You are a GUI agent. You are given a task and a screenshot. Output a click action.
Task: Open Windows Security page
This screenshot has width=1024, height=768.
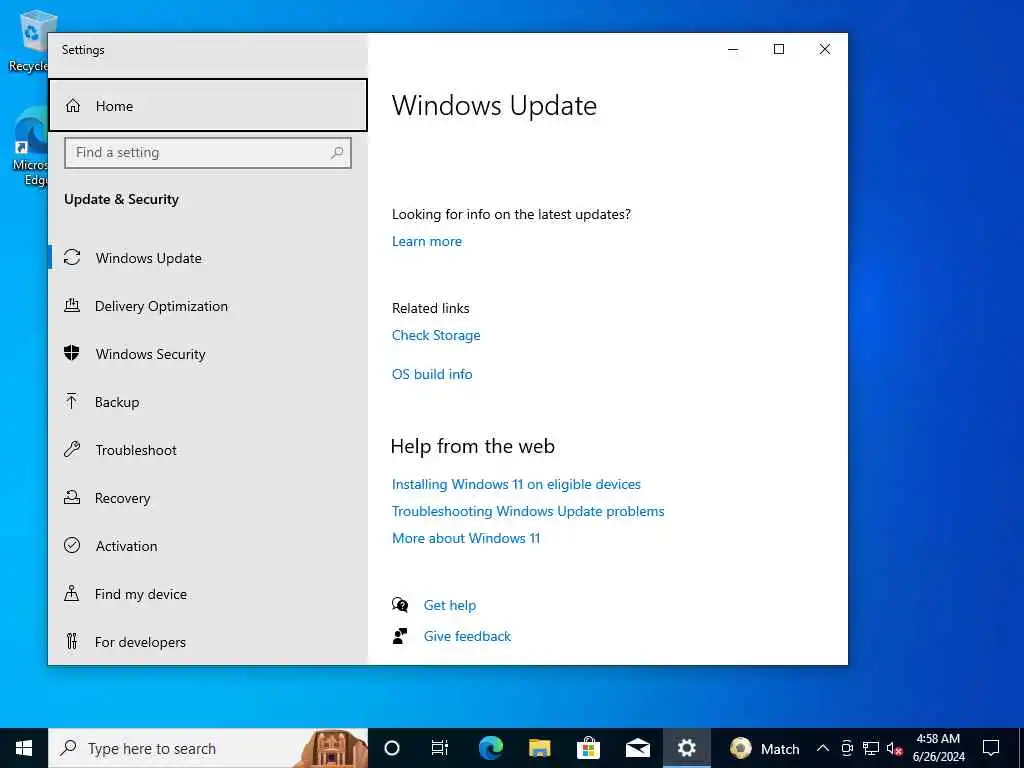point(208,353)
